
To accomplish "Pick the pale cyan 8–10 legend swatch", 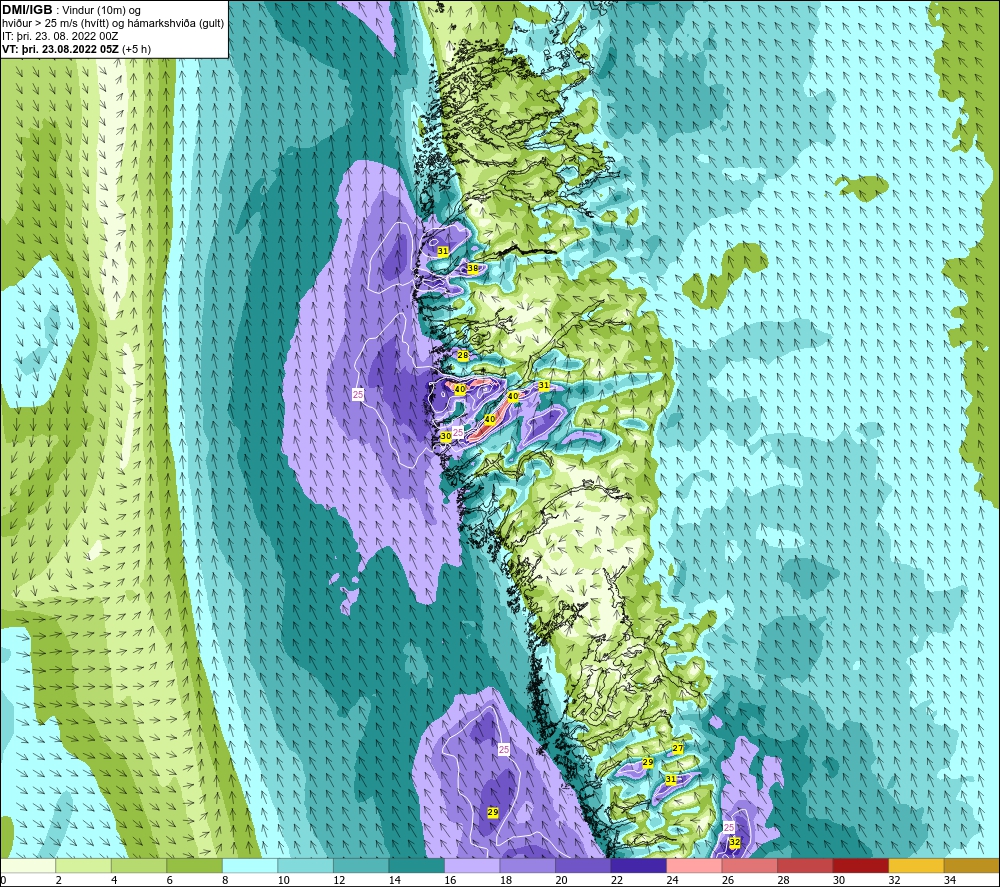I will [x=250, y=865].
